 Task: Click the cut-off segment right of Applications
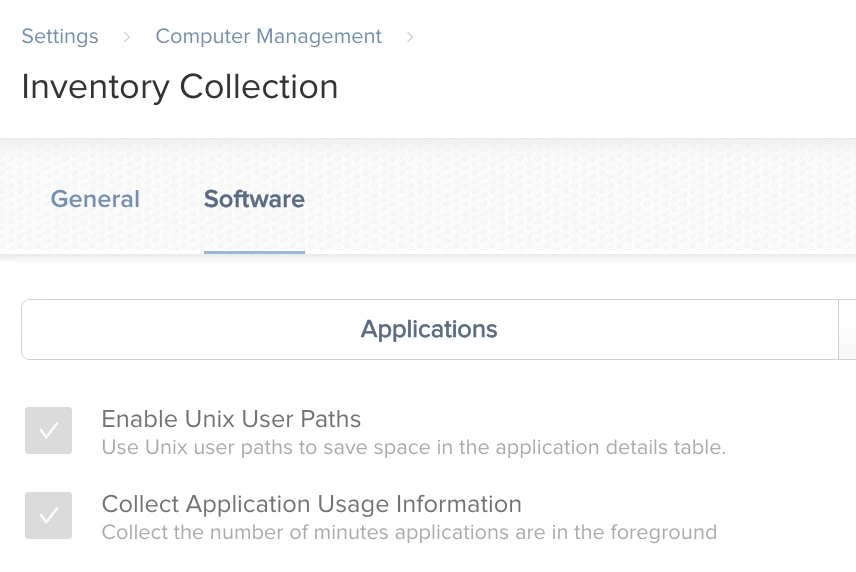click(x=847, y=329)
